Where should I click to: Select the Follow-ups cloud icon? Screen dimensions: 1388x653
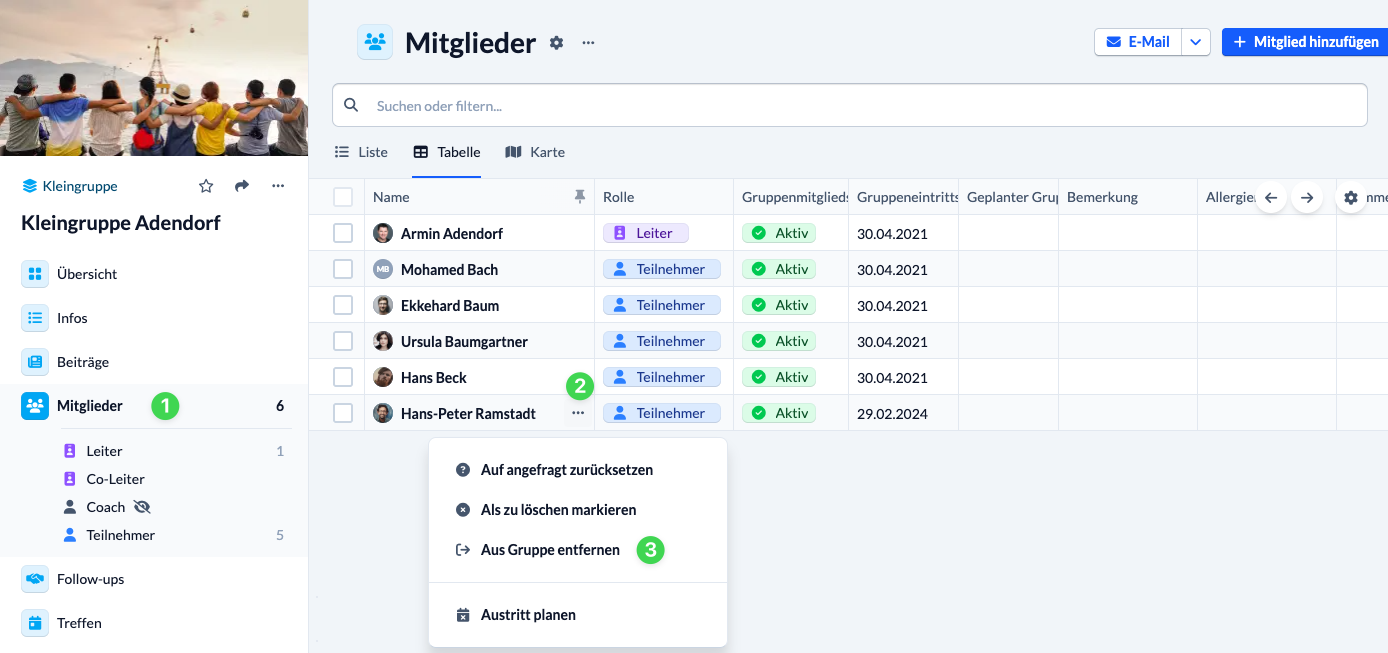(36, 578)
